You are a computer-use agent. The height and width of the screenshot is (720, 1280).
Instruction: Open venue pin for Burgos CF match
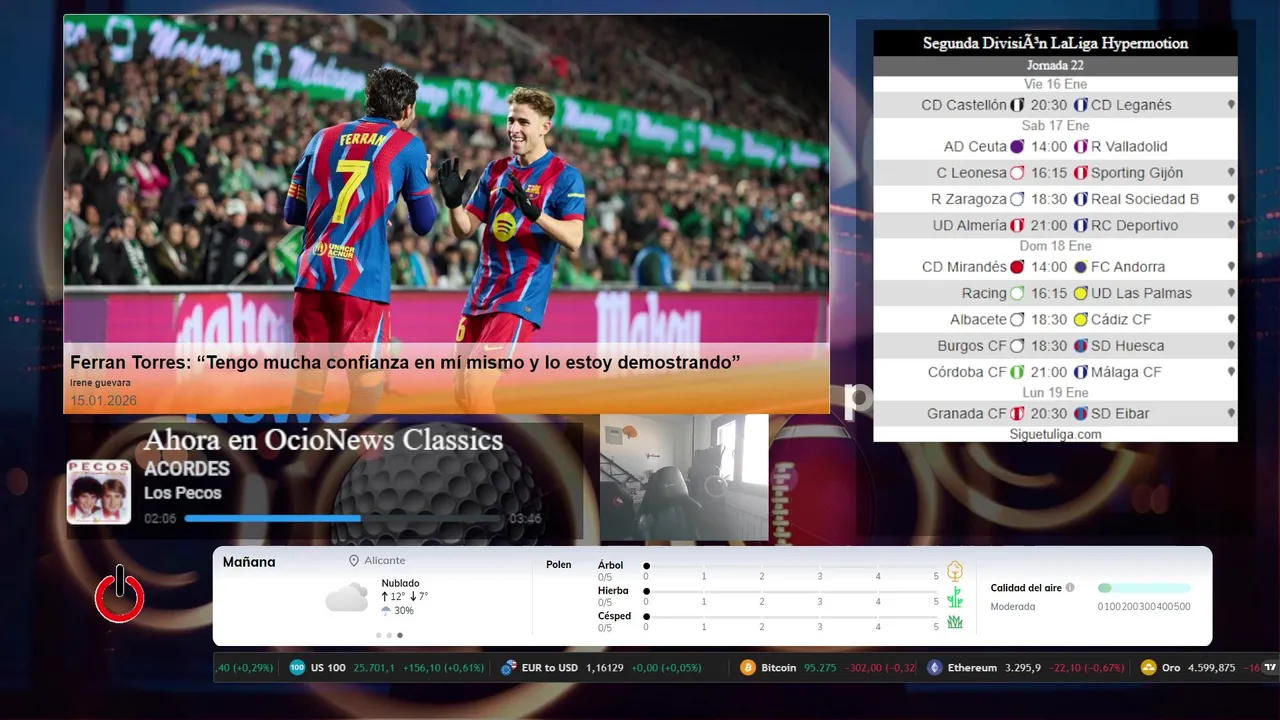coord(1231,346)
